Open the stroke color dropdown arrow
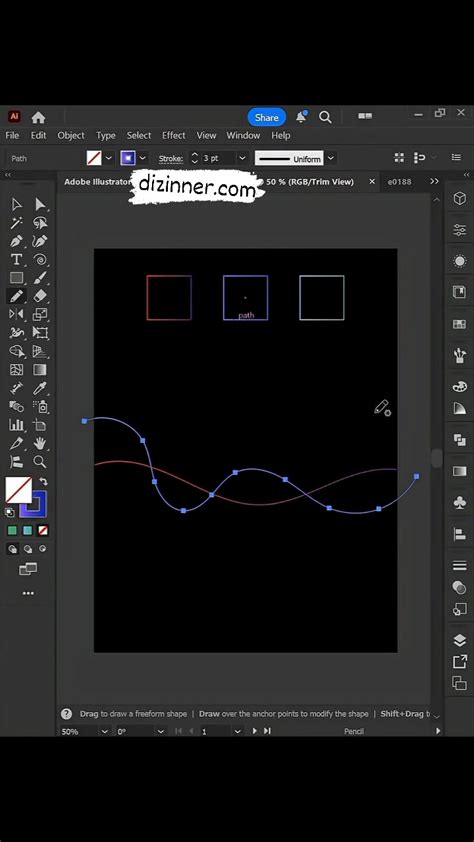 143,158
